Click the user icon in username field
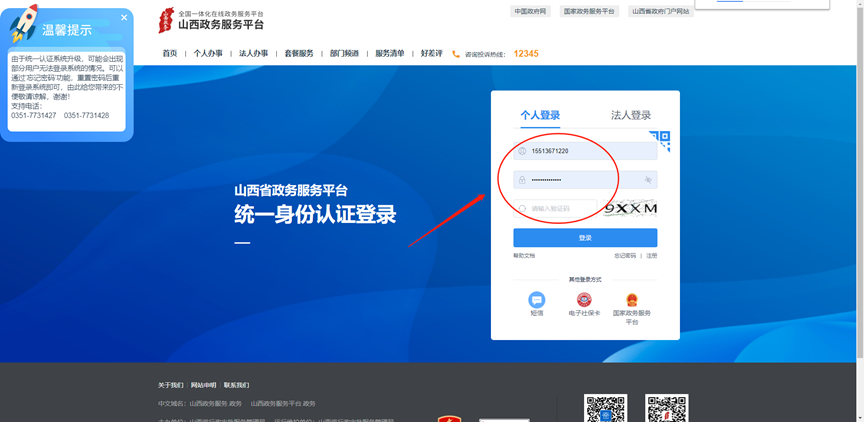864x422 pixels. tap(522, 151)
